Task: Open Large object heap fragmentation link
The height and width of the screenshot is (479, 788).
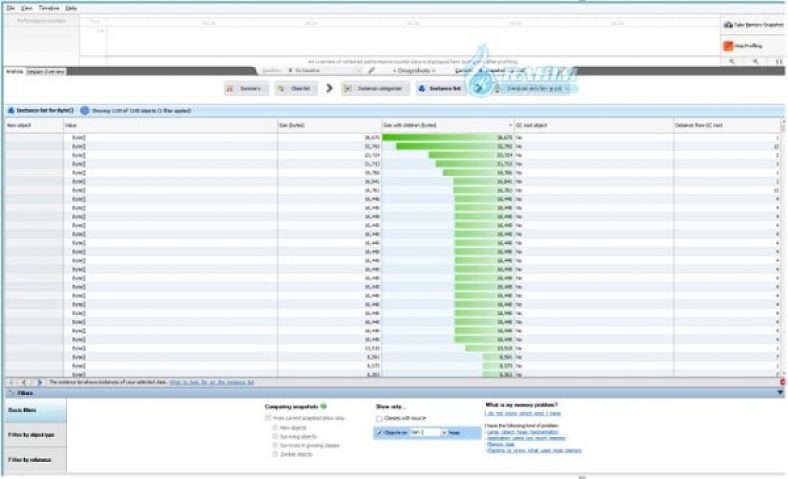Action: click(523, 432)
